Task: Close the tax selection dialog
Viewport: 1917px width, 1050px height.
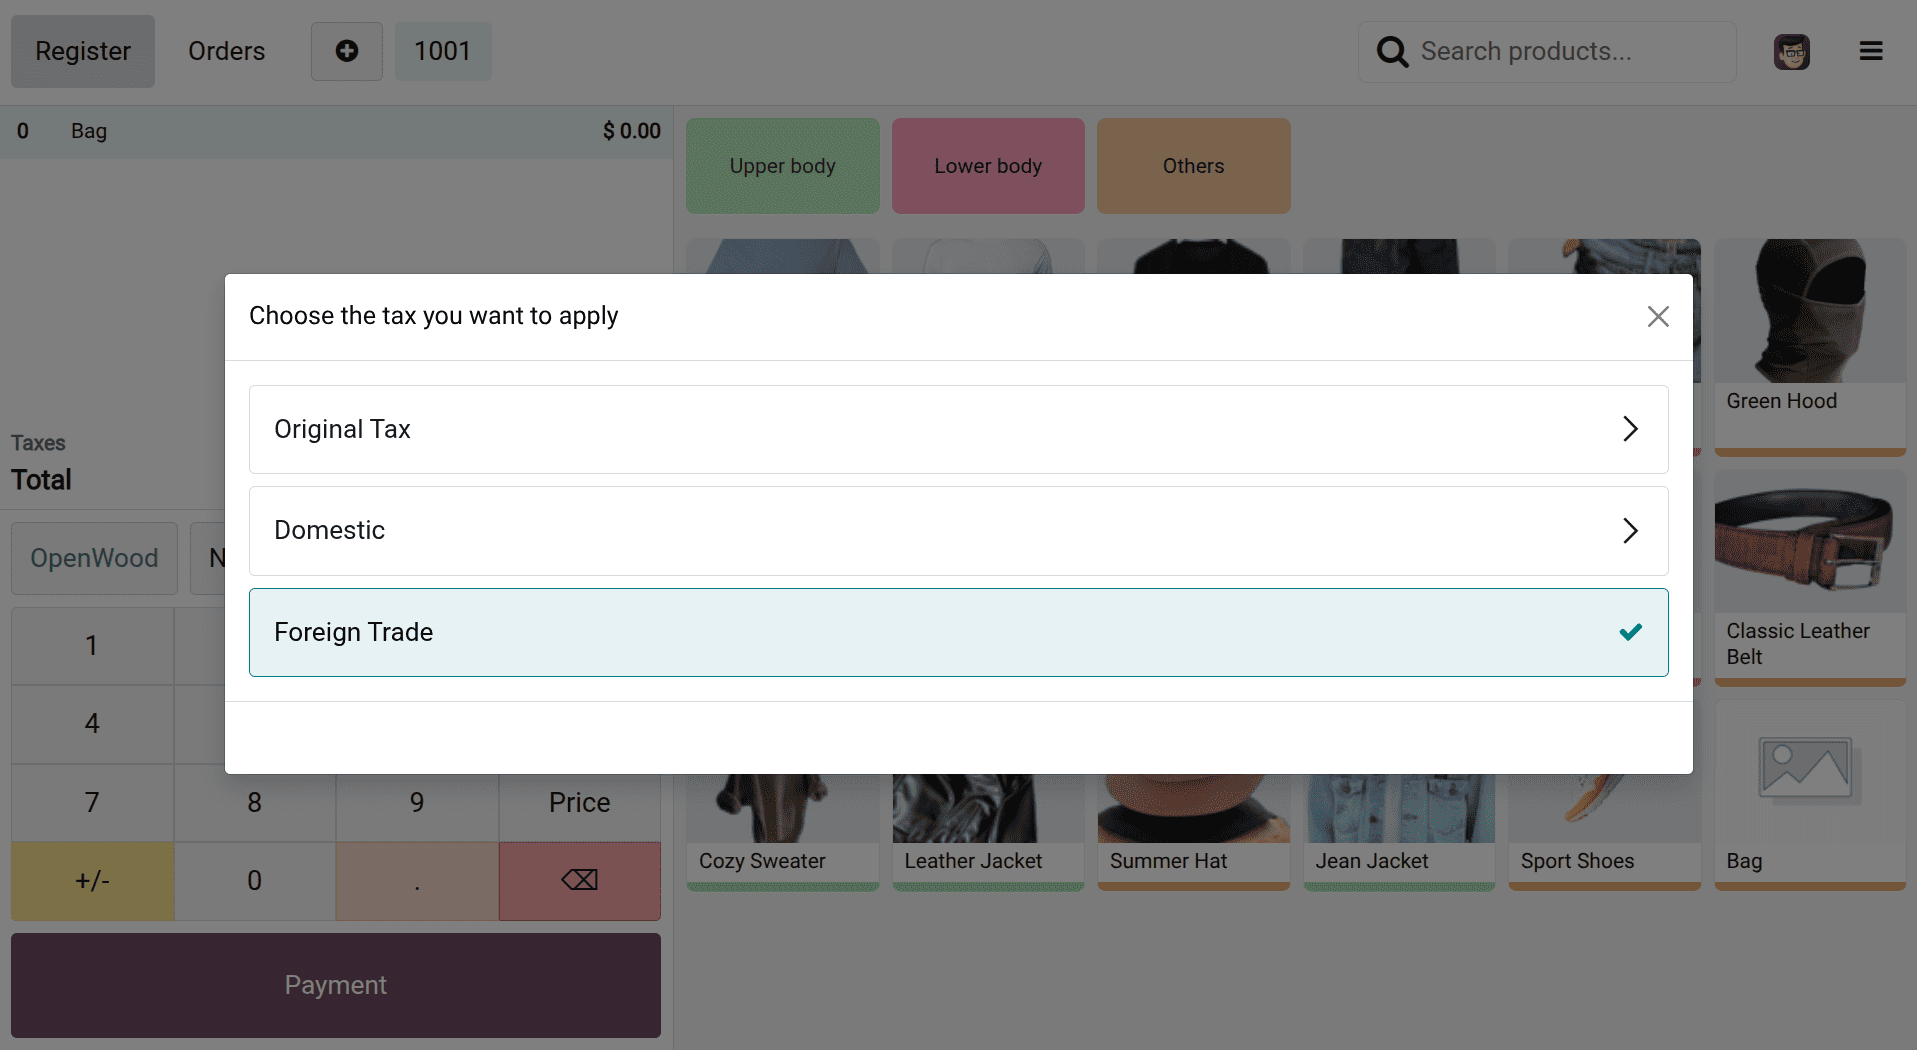Action: [1658, 316]
